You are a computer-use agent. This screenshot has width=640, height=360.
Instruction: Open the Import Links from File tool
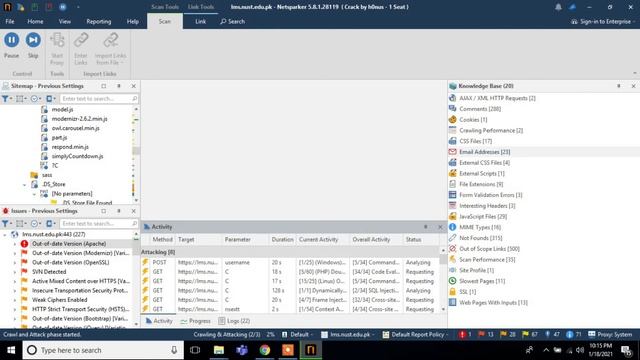pyautogui.click(x=110, y=49)
